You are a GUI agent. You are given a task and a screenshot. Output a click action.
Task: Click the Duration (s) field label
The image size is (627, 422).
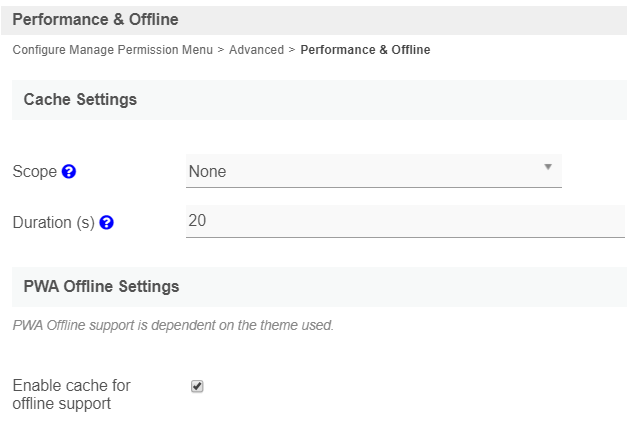(53, 223)
